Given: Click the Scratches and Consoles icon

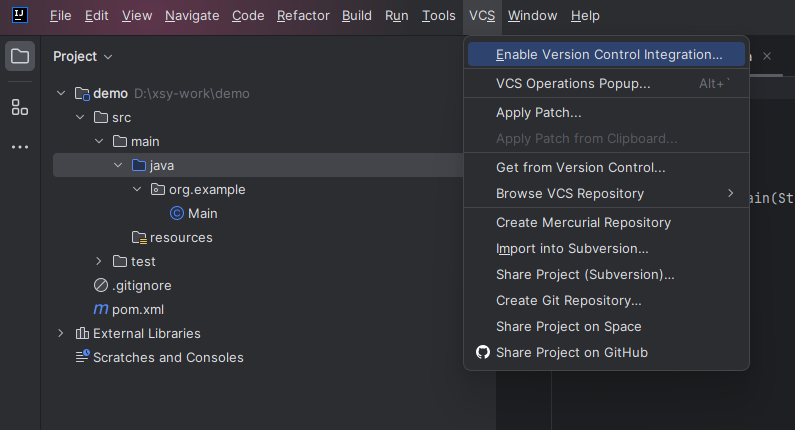Looking at the screenshot, I should 82,357.
